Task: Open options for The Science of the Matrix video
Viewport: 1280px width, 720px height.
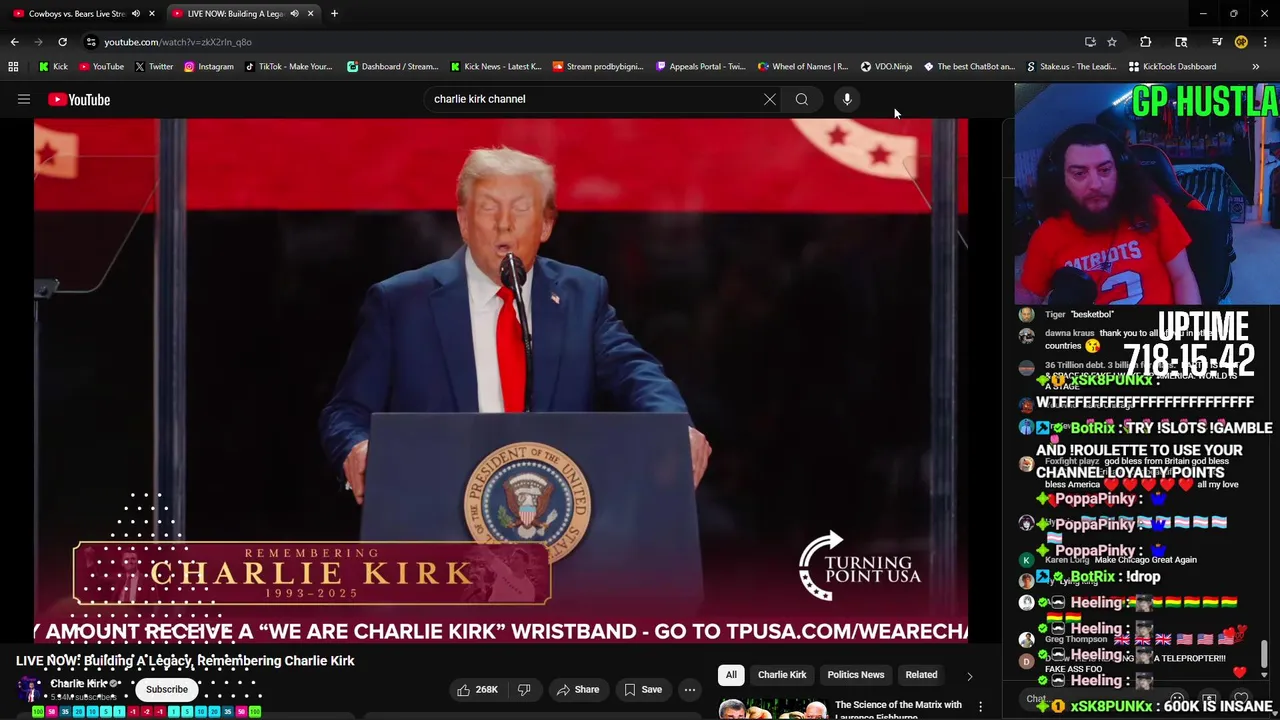Action: (980, 706)
